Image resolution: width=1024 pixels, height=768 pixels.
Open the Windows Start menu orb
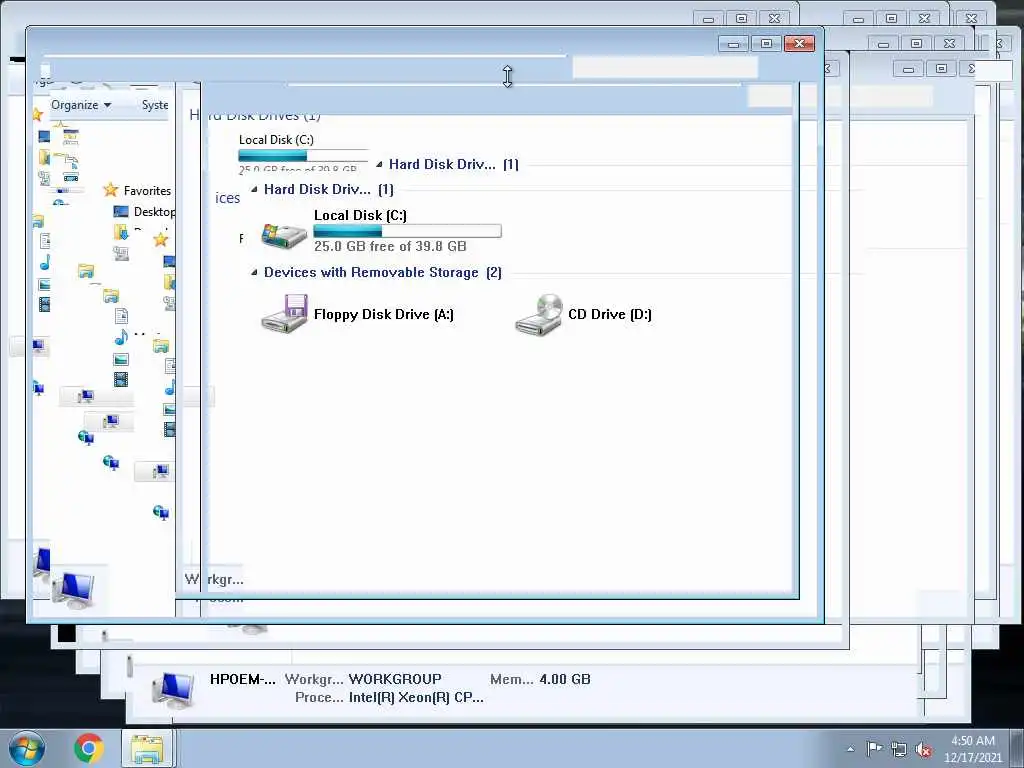pyautogui.click(x=27, y=748)
